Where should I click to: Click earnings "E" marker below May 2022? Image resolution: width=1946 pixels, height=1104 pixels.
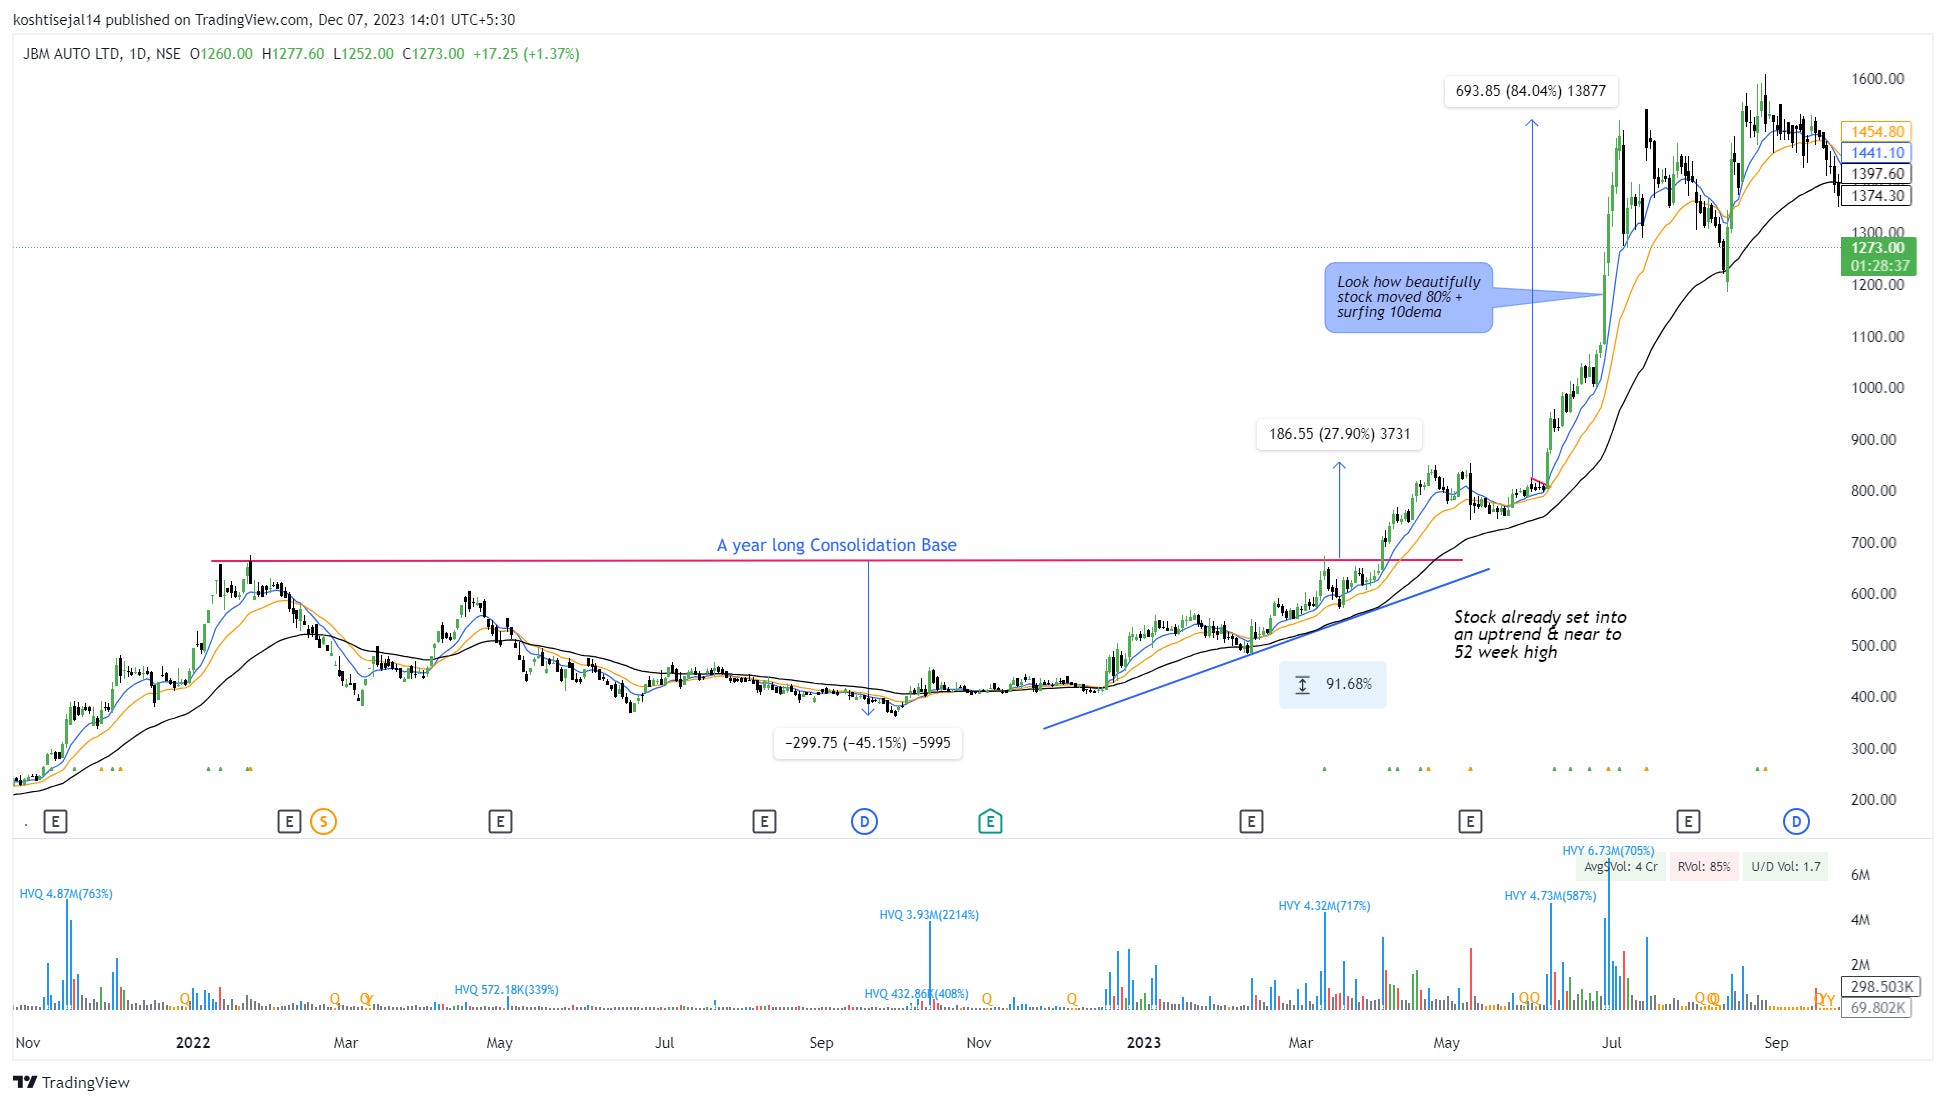pyautogui.click(x=500, y=822)
